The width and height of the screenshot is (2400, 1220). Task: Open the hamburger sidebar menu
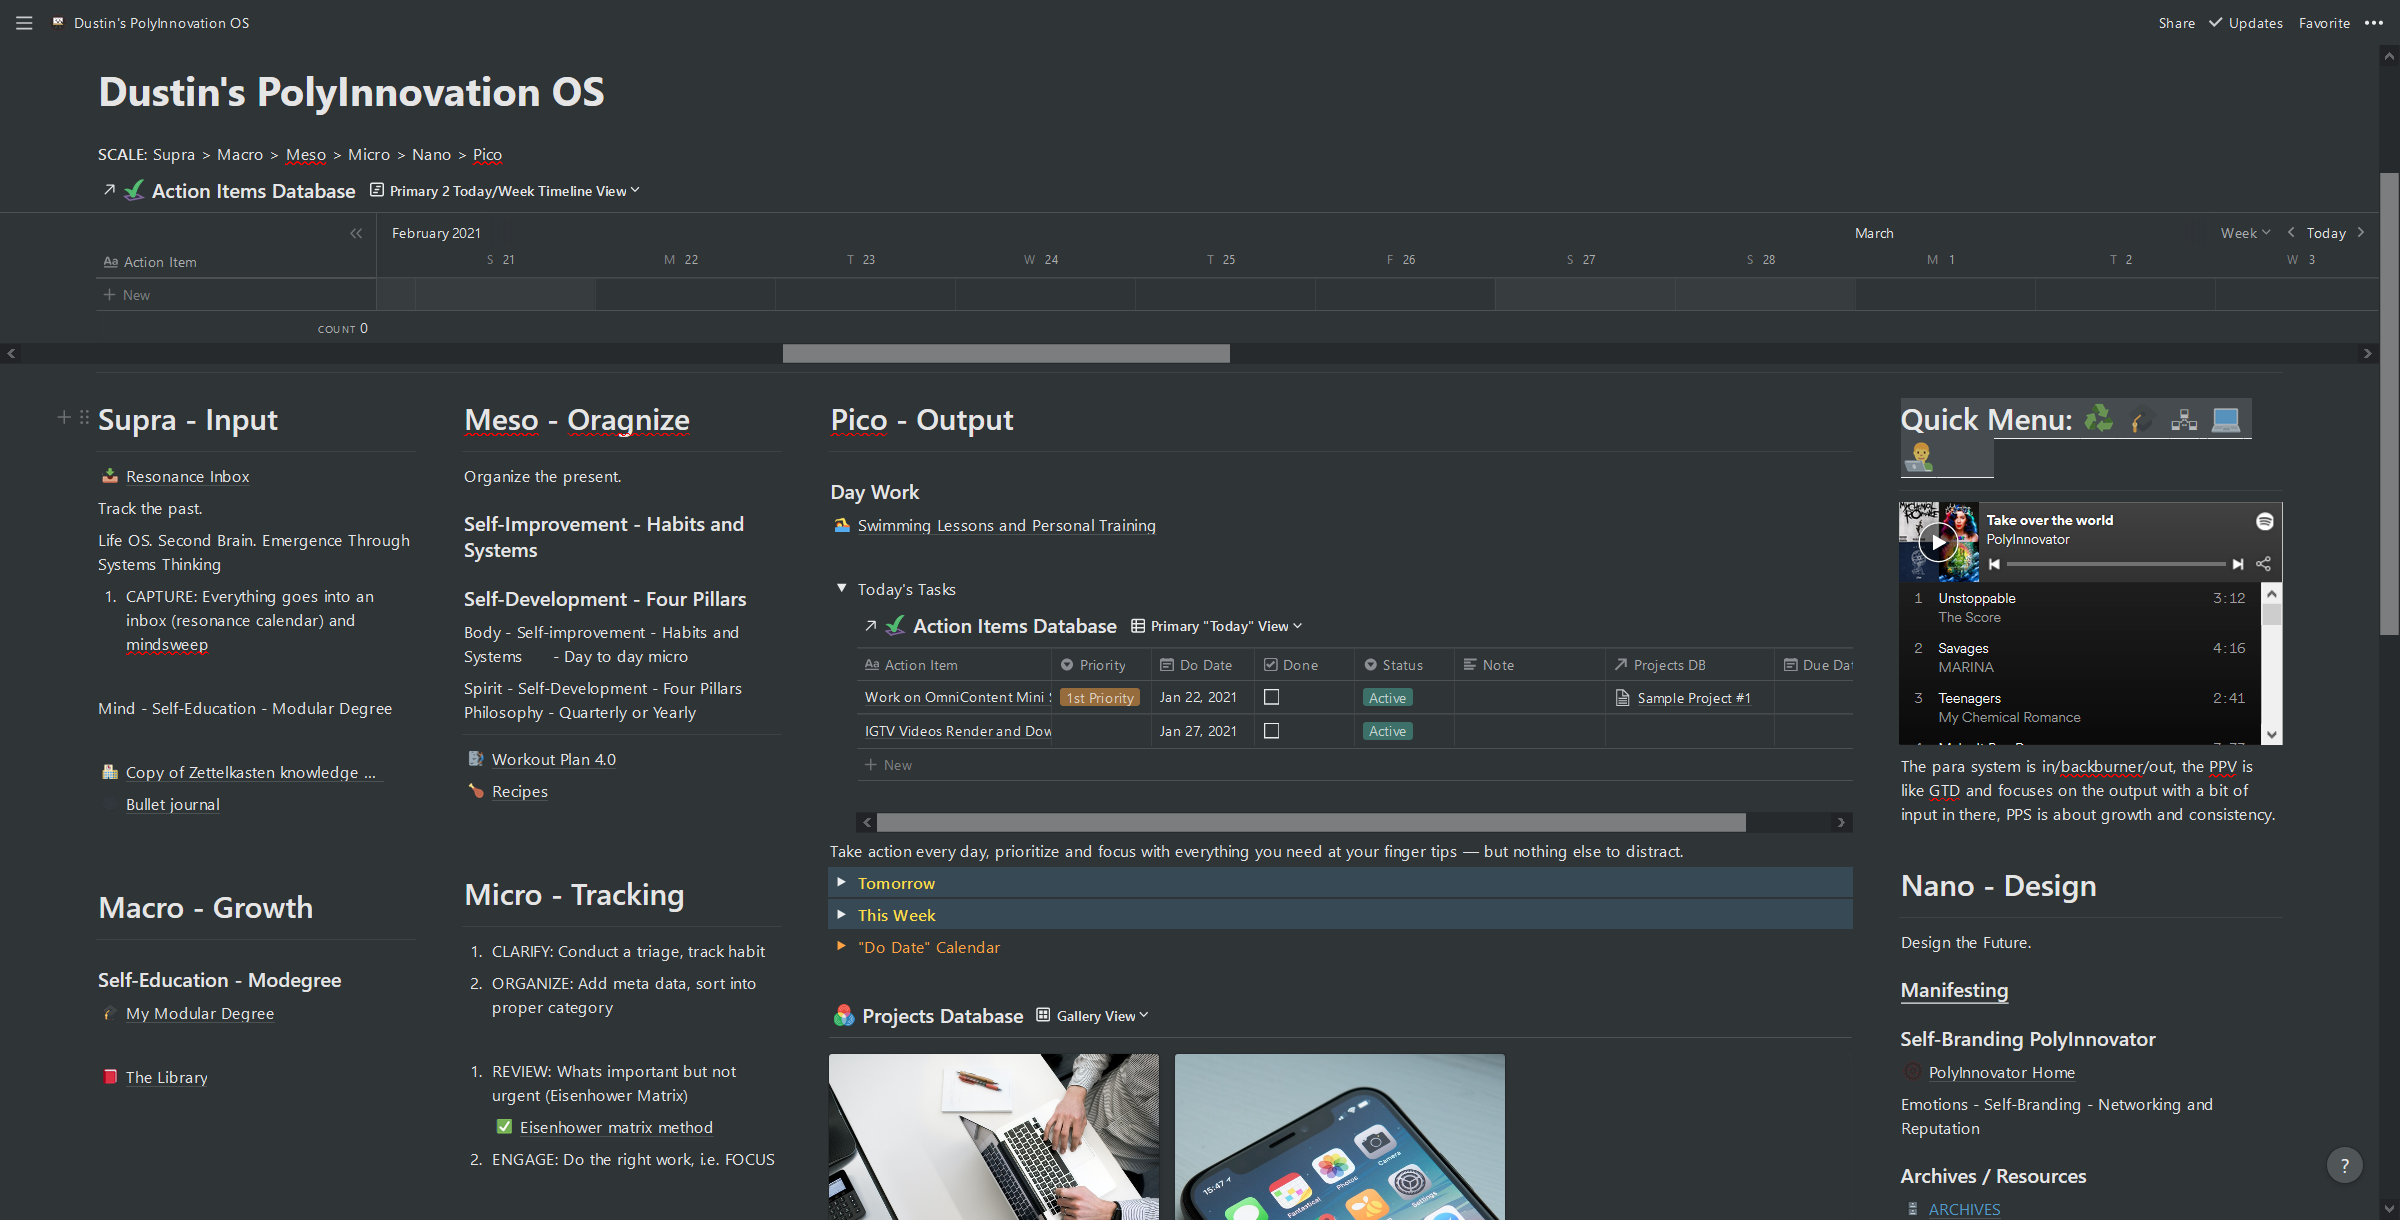[x=24, y=23]
